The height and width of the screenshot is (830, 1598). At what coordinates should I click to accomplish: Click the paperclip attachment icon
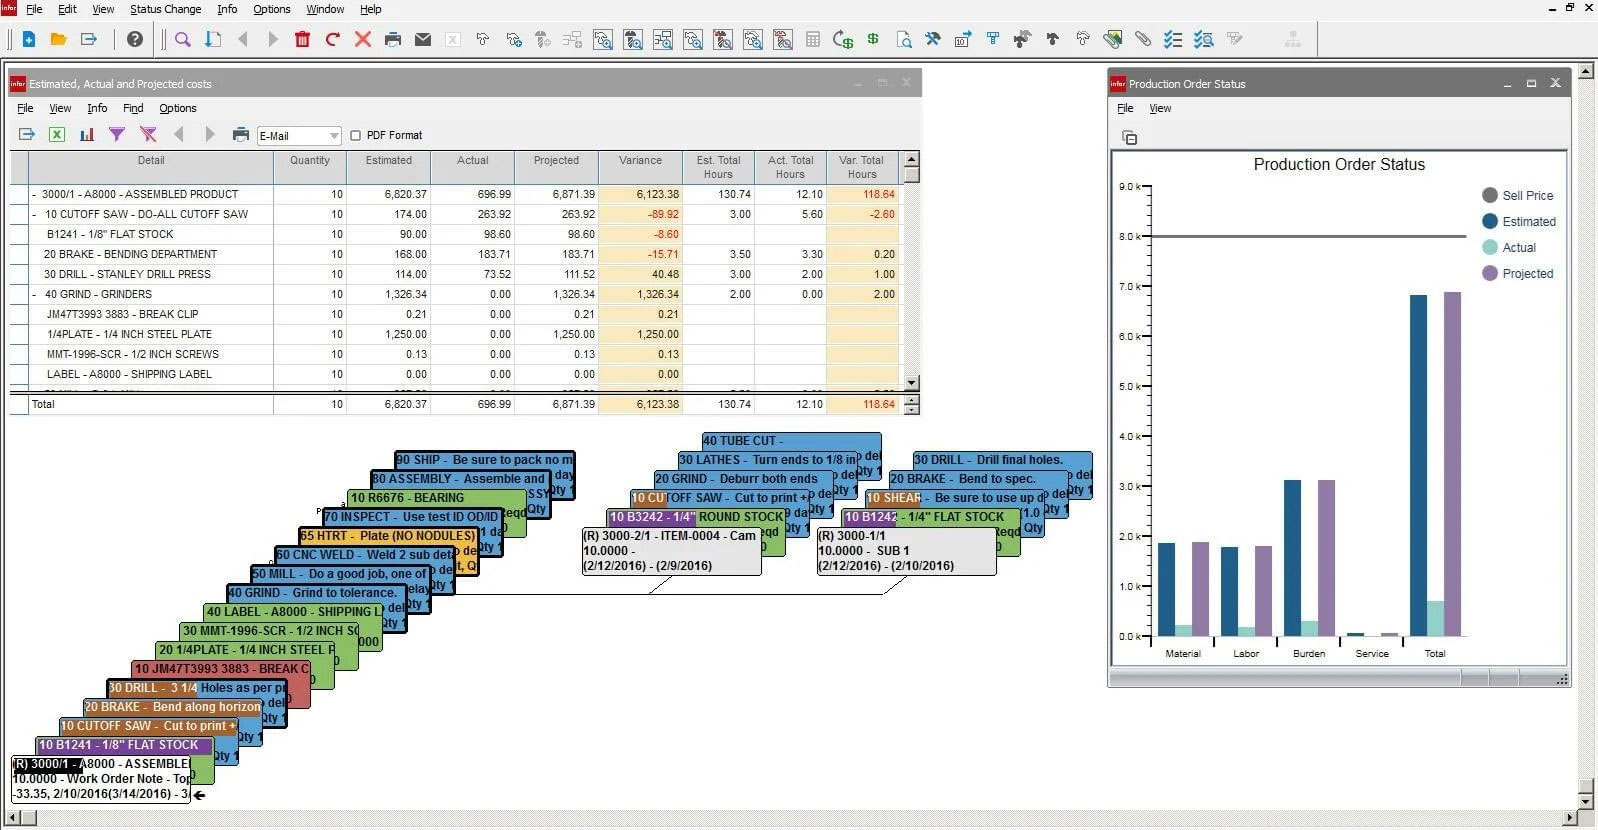coord(1143,39)
